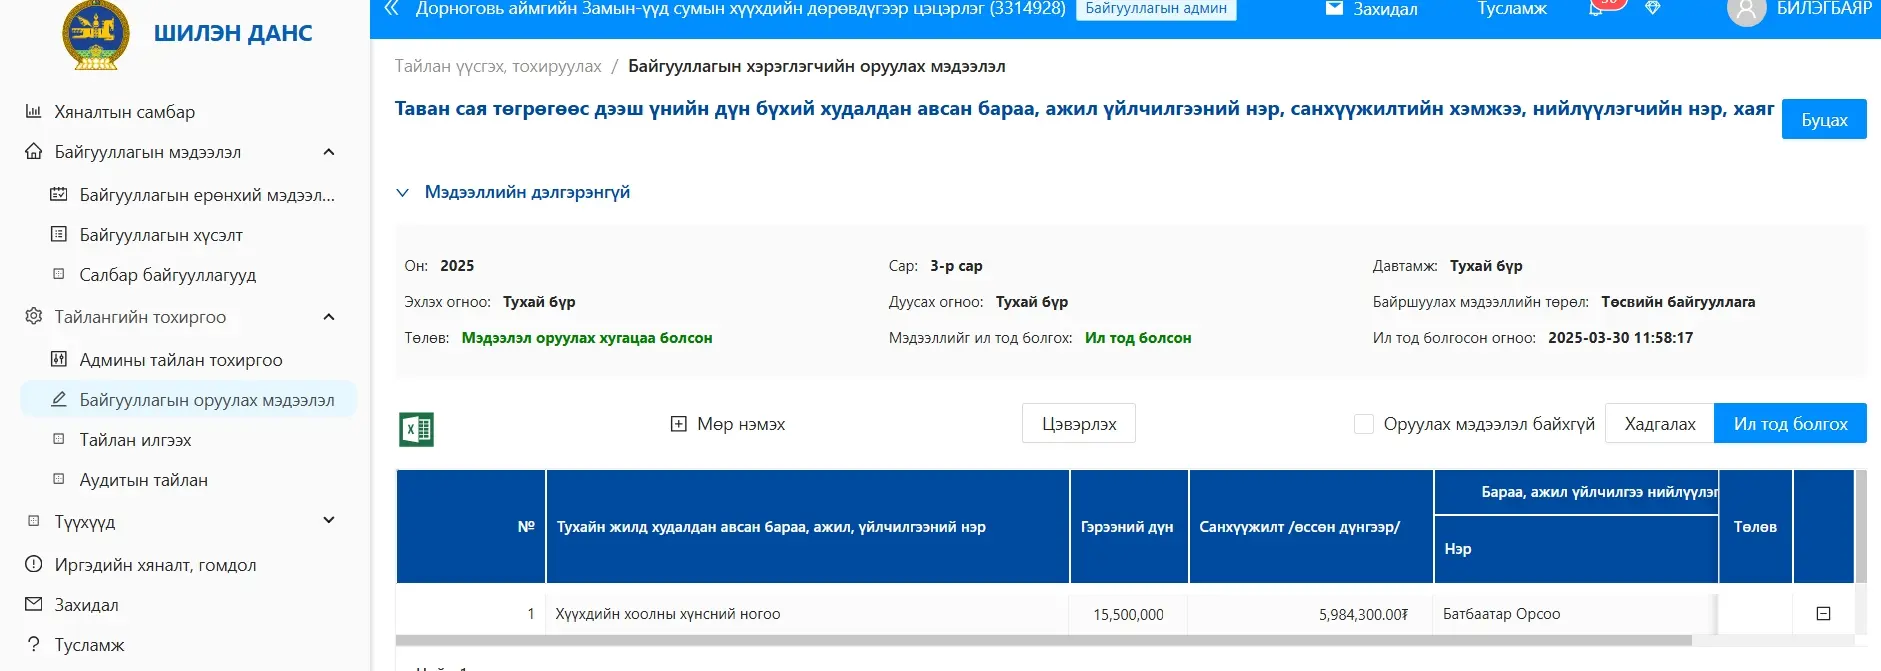The image size is (1881, 671).
Task: Click the Ил тод болгох button
Action: pyautogui.click(x=1790, y=424)
